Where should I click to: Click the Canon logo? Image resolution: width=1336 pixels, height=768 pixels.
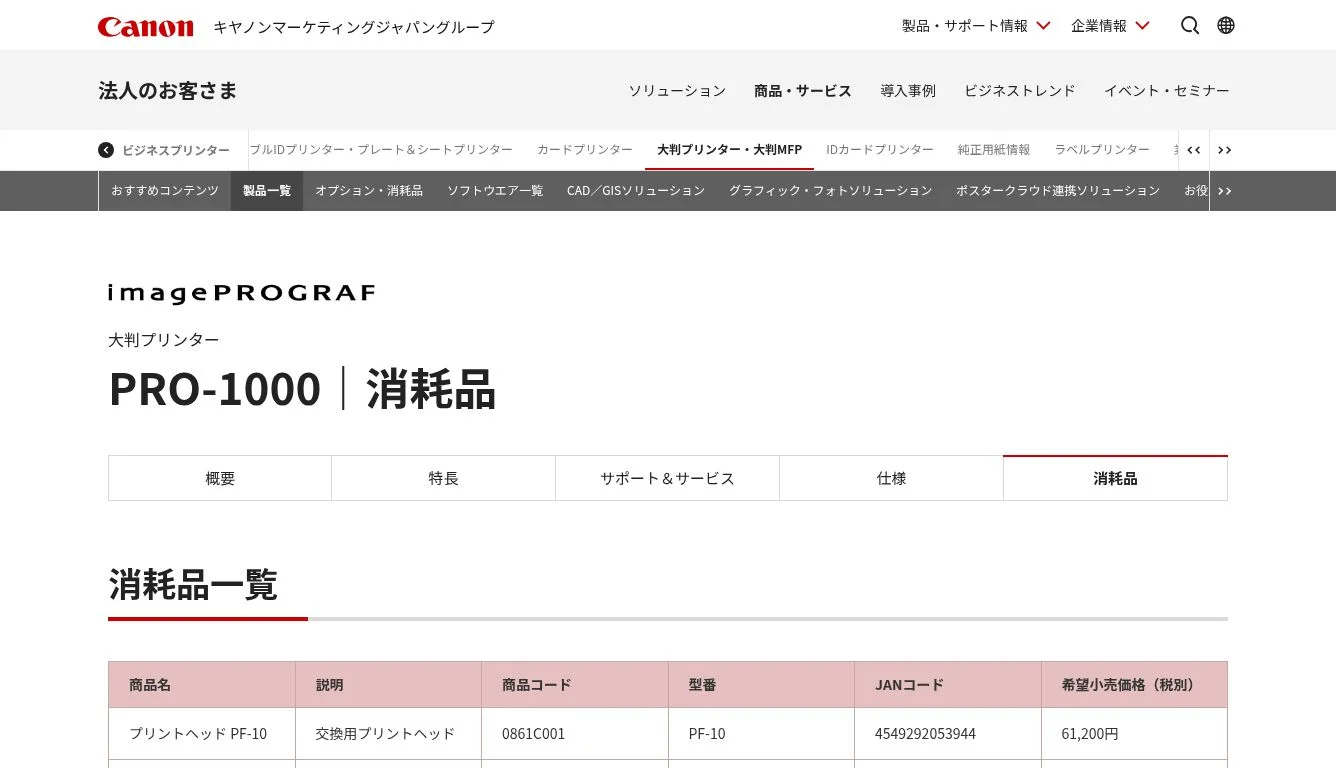tap(145, 27)
